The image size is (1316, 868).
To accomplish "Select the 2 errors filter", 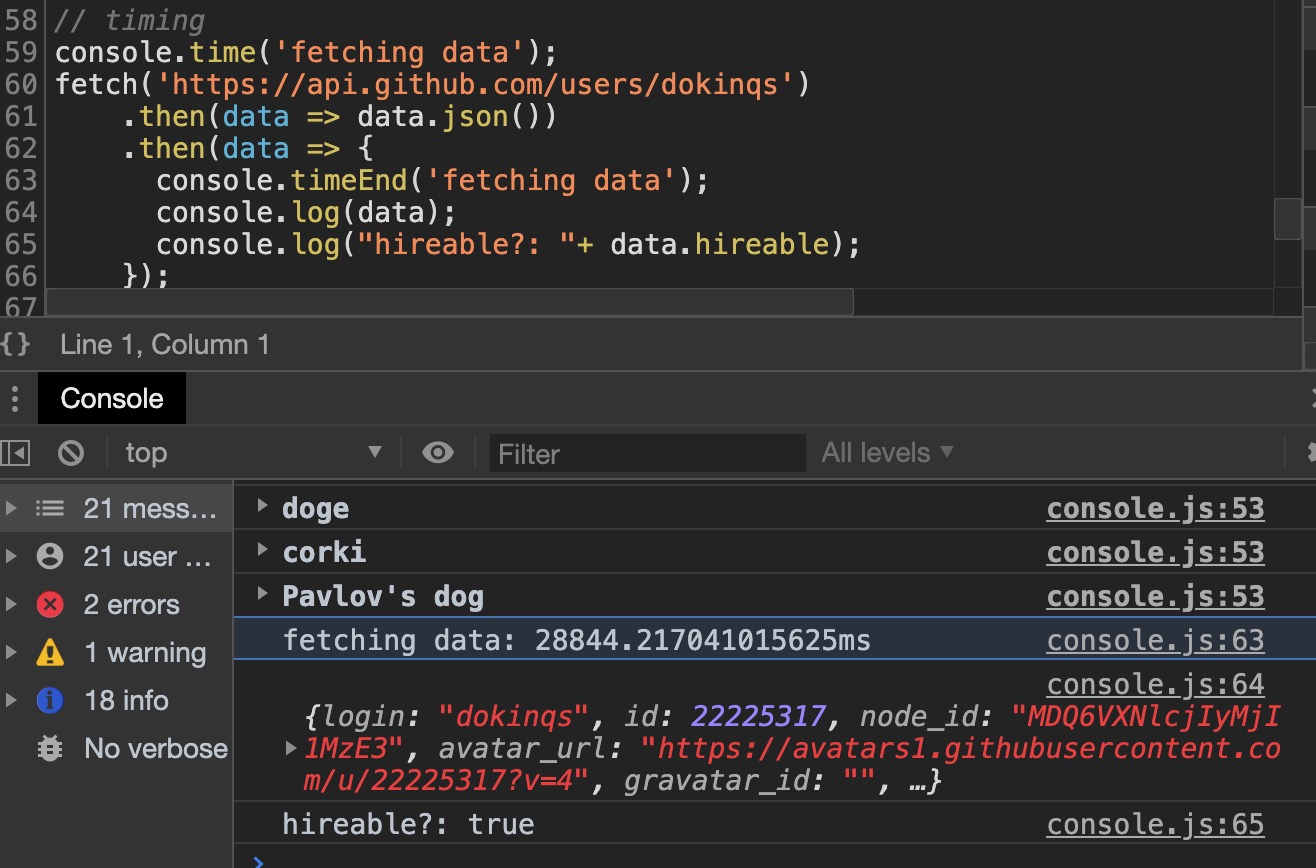I will tap(130, 605).
